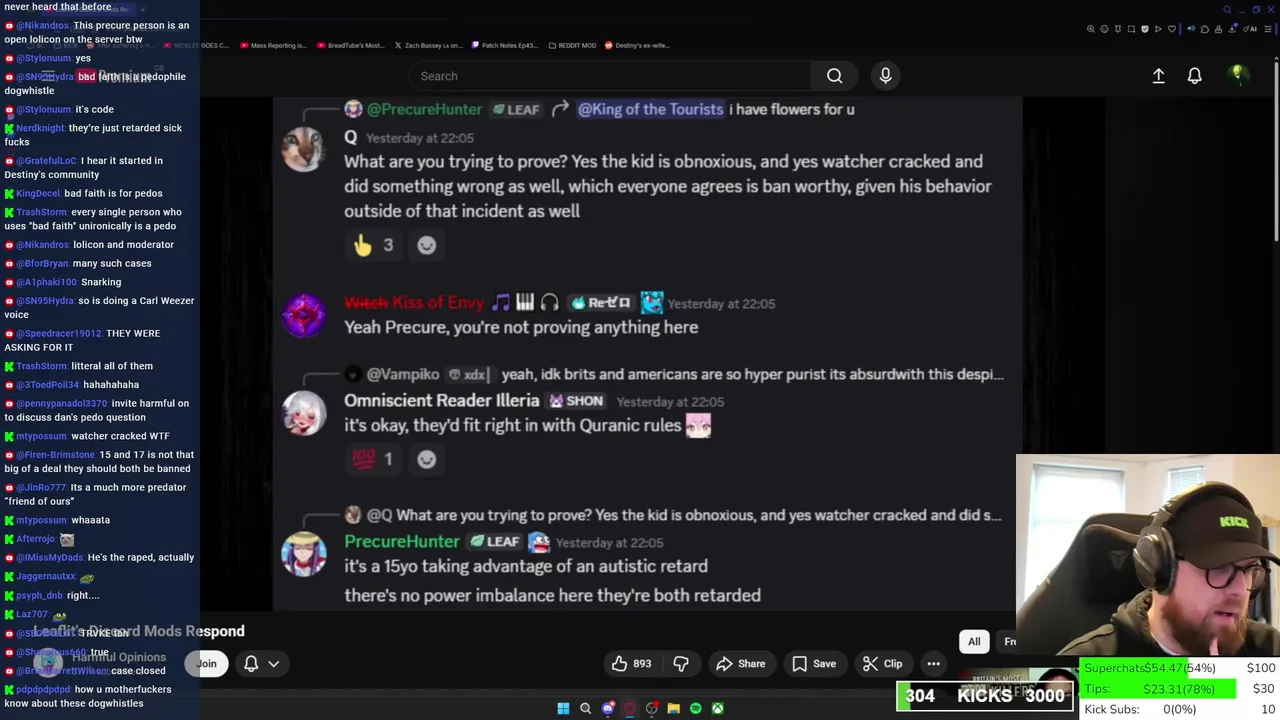Select the All filter chip

click(974, 642)
